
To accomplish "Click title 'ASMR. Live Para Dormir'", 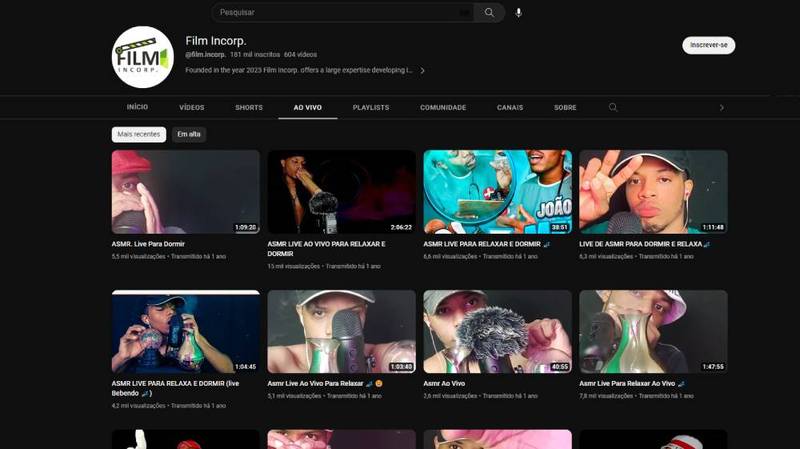I will (148, 244).
